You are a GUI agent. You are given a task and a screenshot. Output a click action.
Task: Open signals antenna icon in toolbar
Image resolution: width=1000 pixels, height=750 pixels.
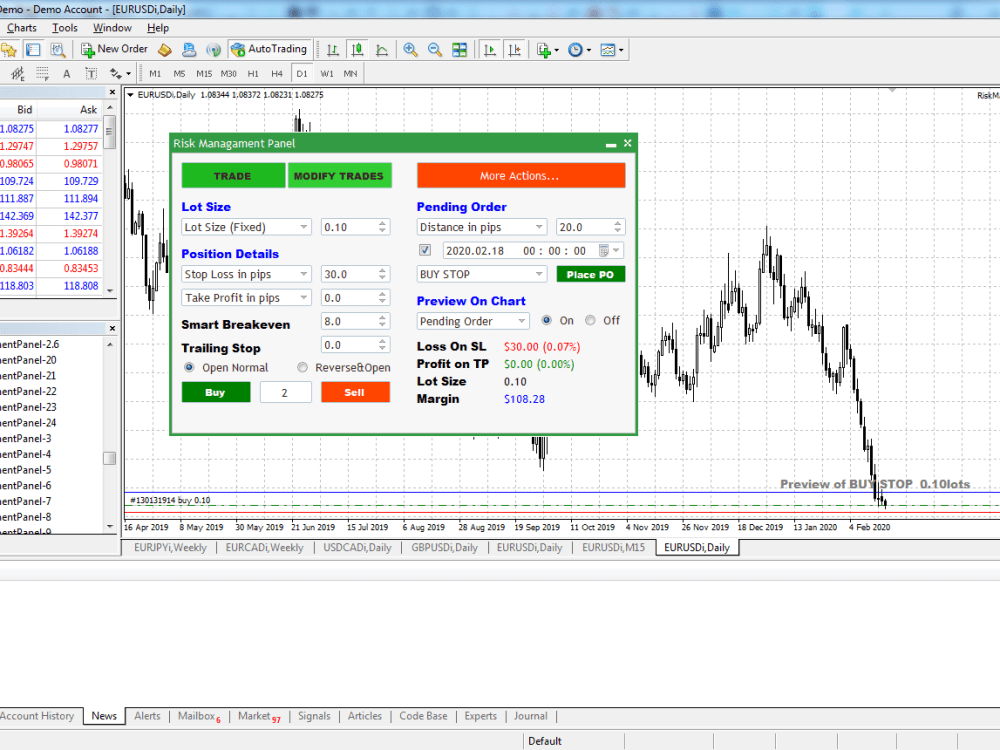click(x=214, y=50)
